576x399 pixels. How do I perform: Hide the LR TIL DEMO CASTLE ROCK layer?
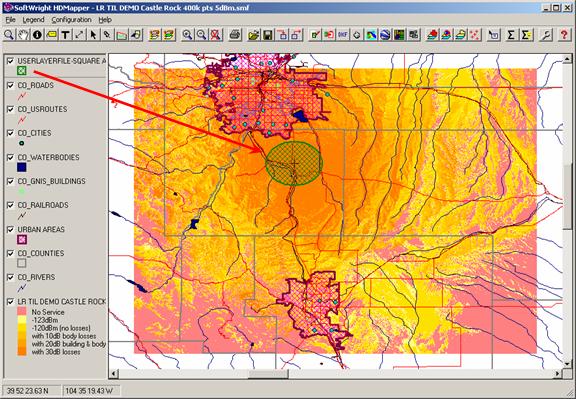(x=11, y=302)
